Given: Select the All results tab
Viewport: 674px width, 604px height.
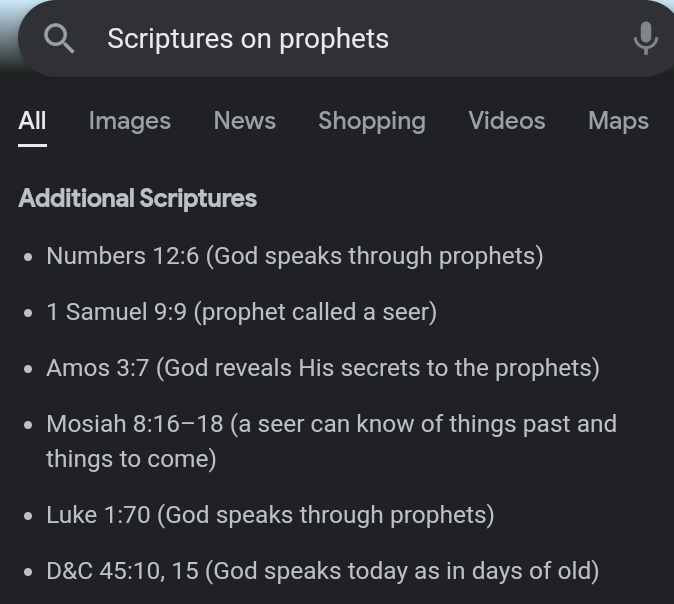Looking at the screenshot, I should pyautogui.click(x=32, y=121).
